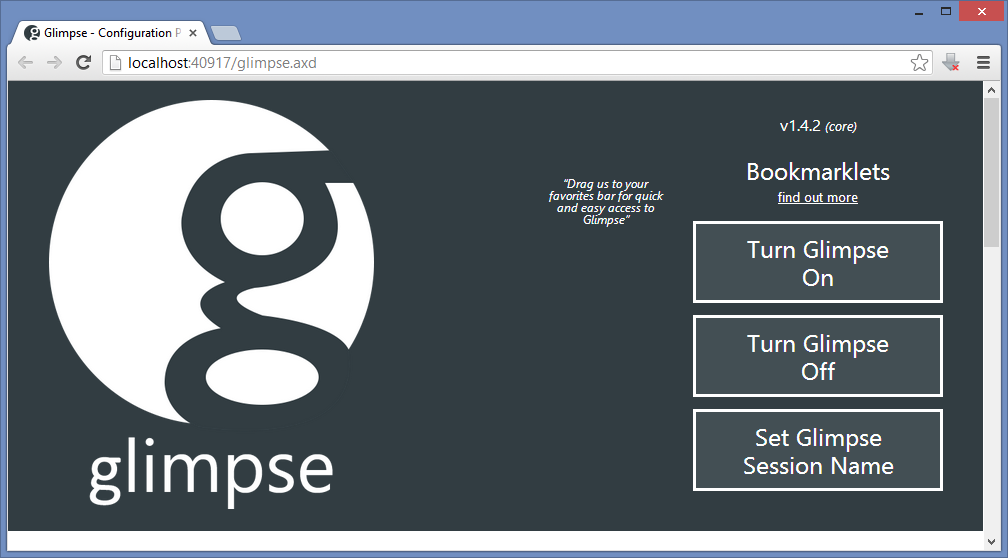Reload the Glimpse configuration page
Screen dimensions: 1008x558
(83, 62)
